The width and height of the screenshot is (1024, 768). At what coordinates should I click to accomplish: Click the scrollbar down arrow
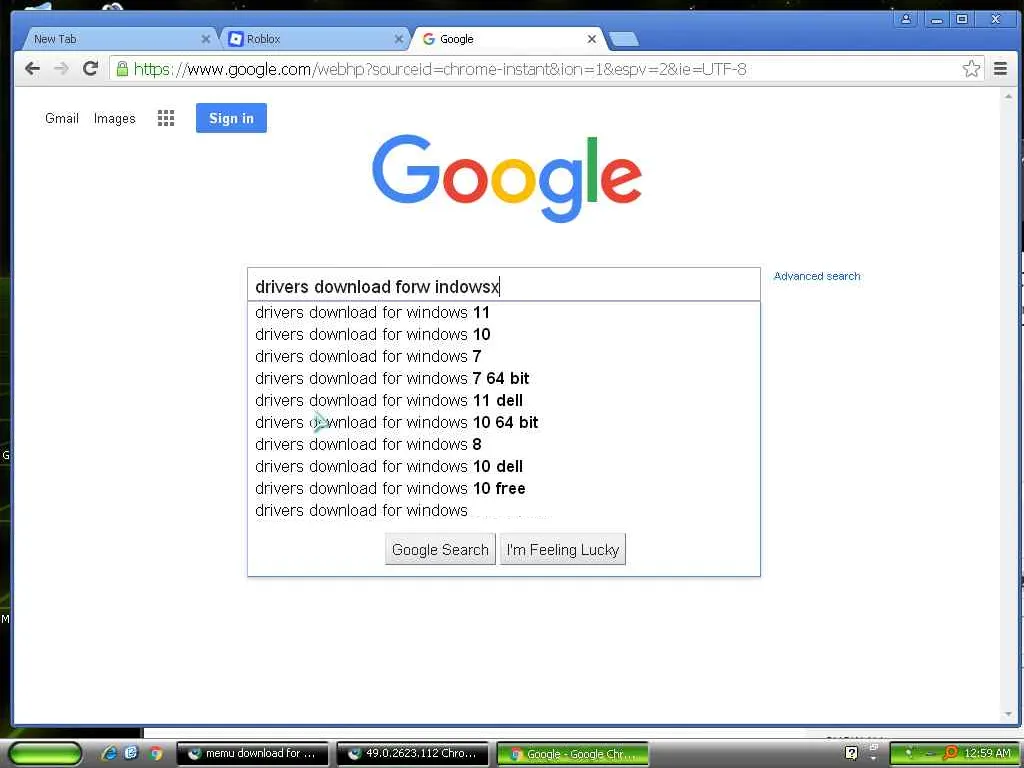coord(1008,714)
